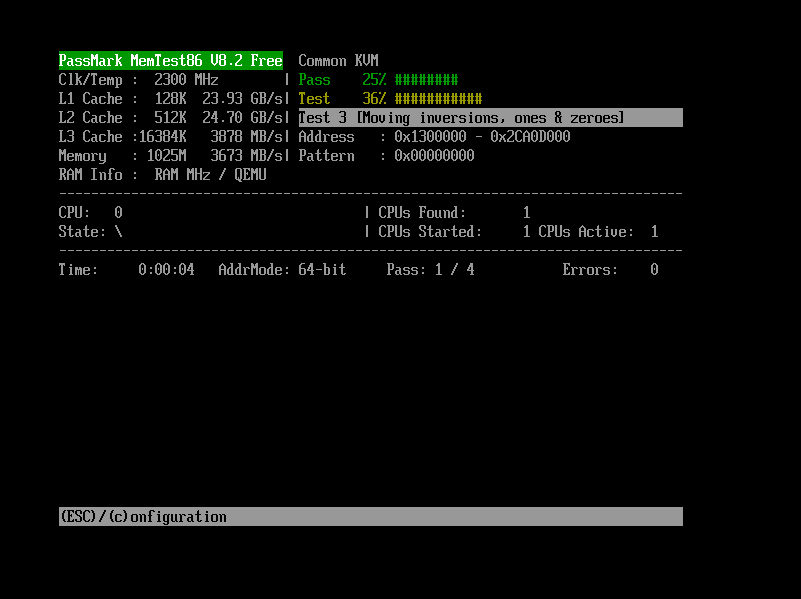Screen dimensions: 801x599
Task: Click the AddrMode 64-bit value
Action: click(322, 269)
